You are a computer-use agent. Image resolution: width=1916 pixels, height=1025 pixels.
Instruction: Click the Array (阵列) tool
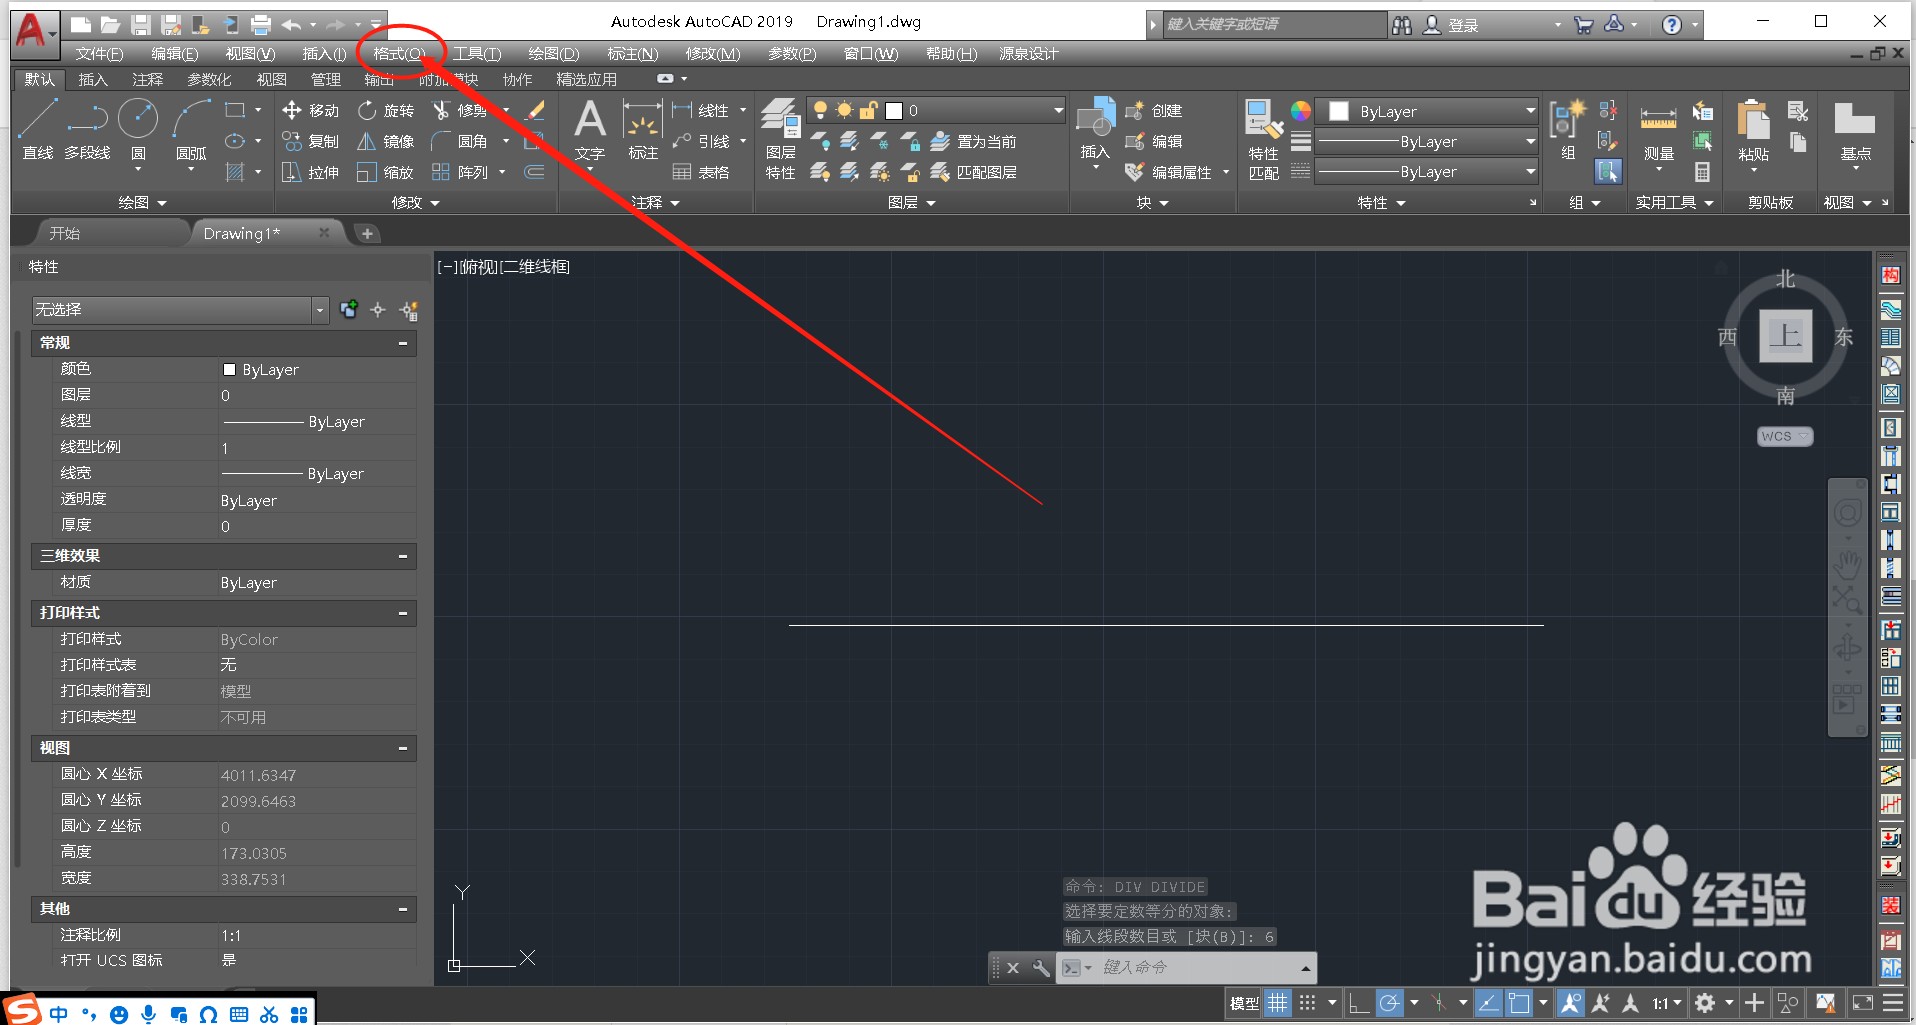point(460,172)
